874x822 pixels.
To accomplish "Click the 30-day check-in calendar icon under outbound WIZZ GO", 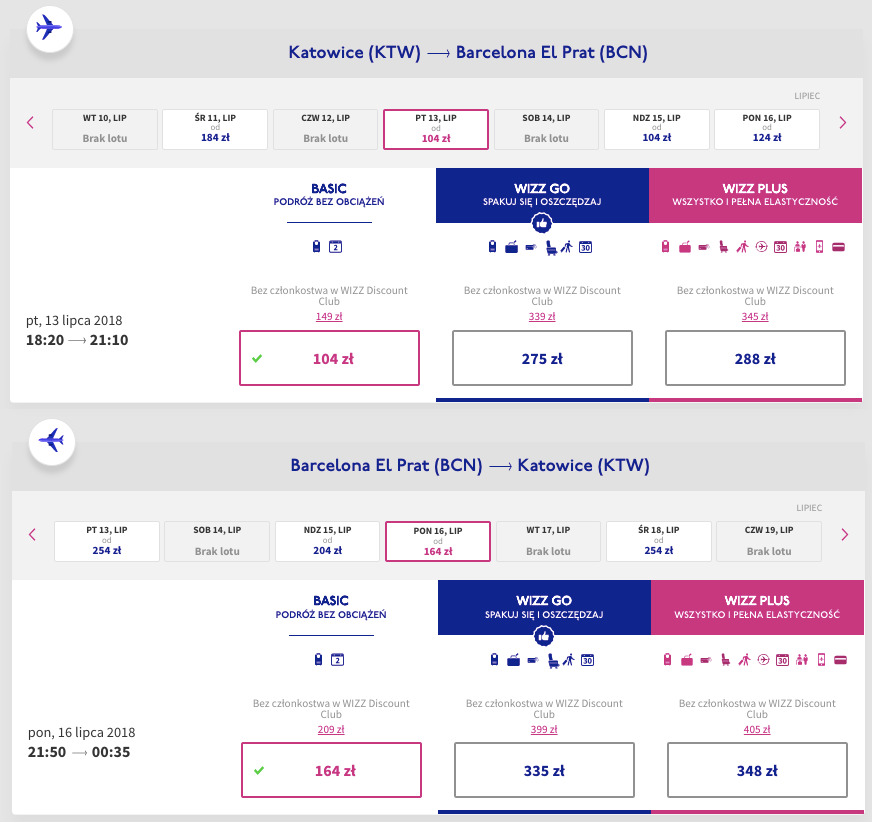I will (x=585, y=247).
